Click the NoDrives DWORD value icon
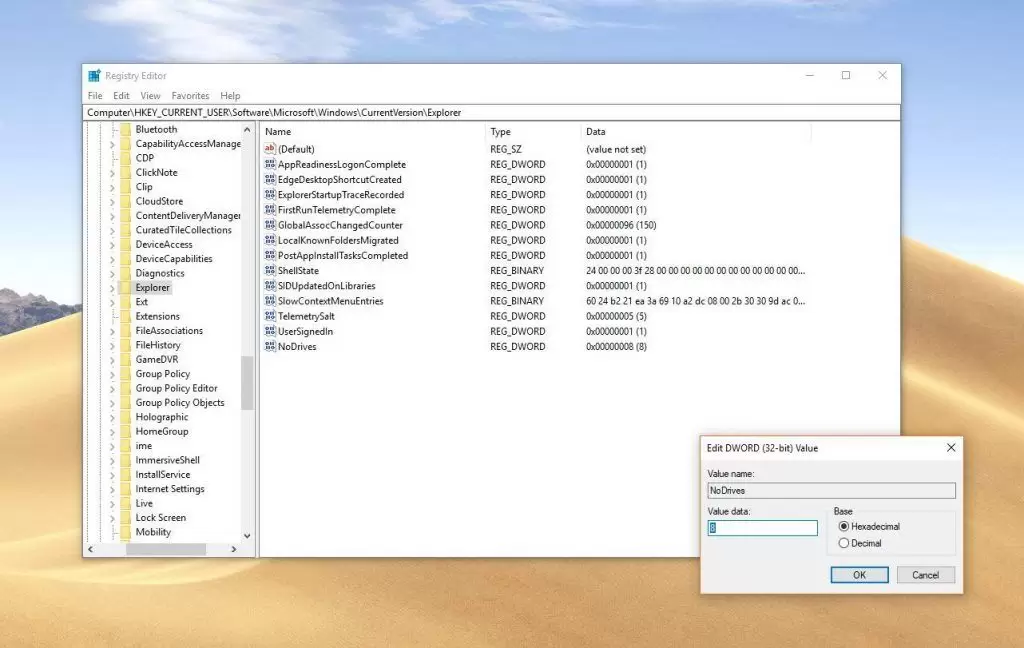The width and height of the screenshot is (1024, 648). (270, 346)
